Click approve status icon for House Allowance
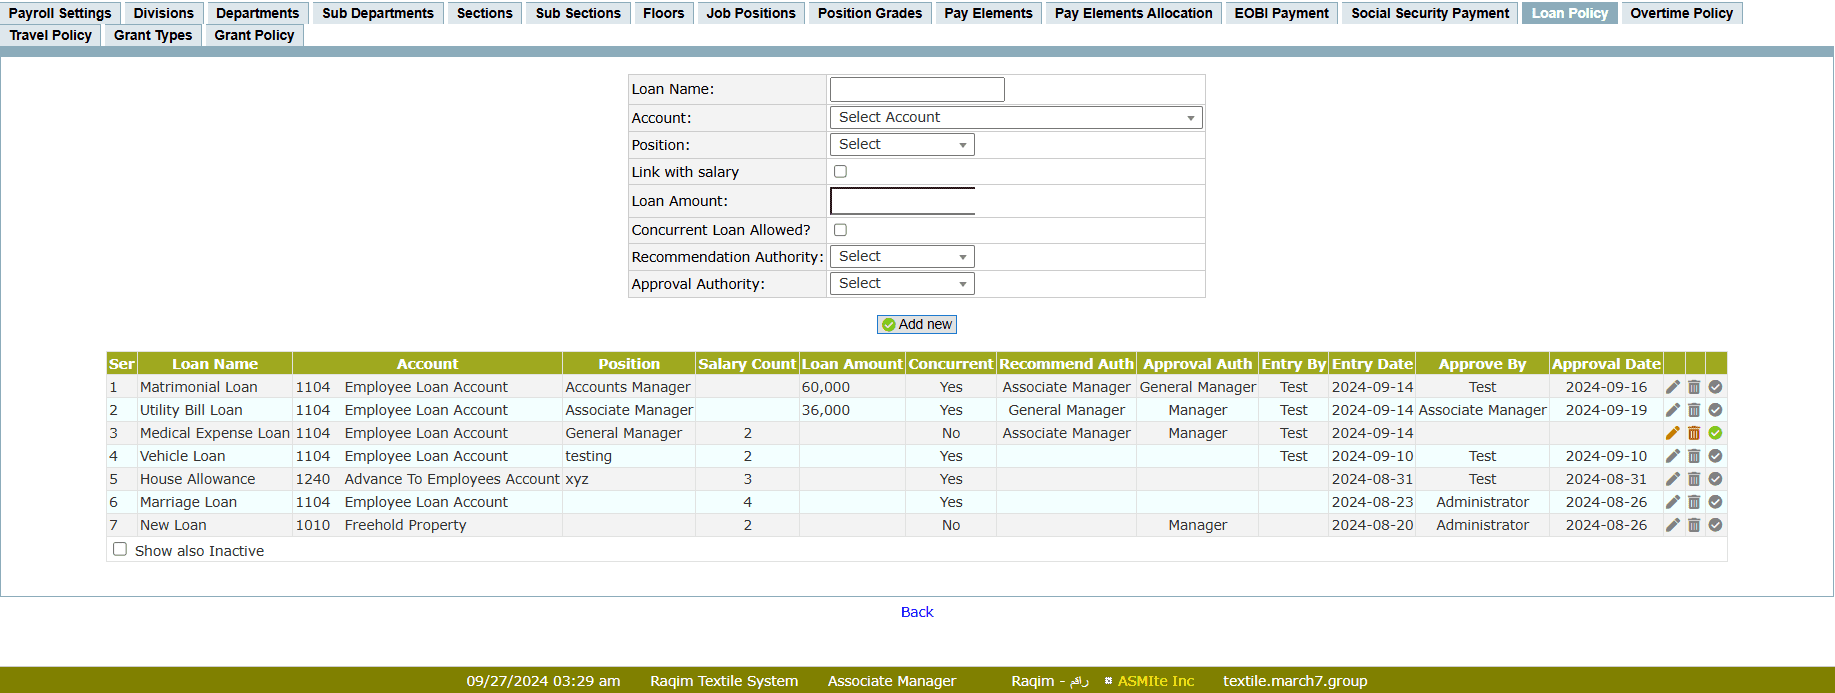Image resolution: width=1835 pixels, height=693 pixels. [x=1715, y=479]
